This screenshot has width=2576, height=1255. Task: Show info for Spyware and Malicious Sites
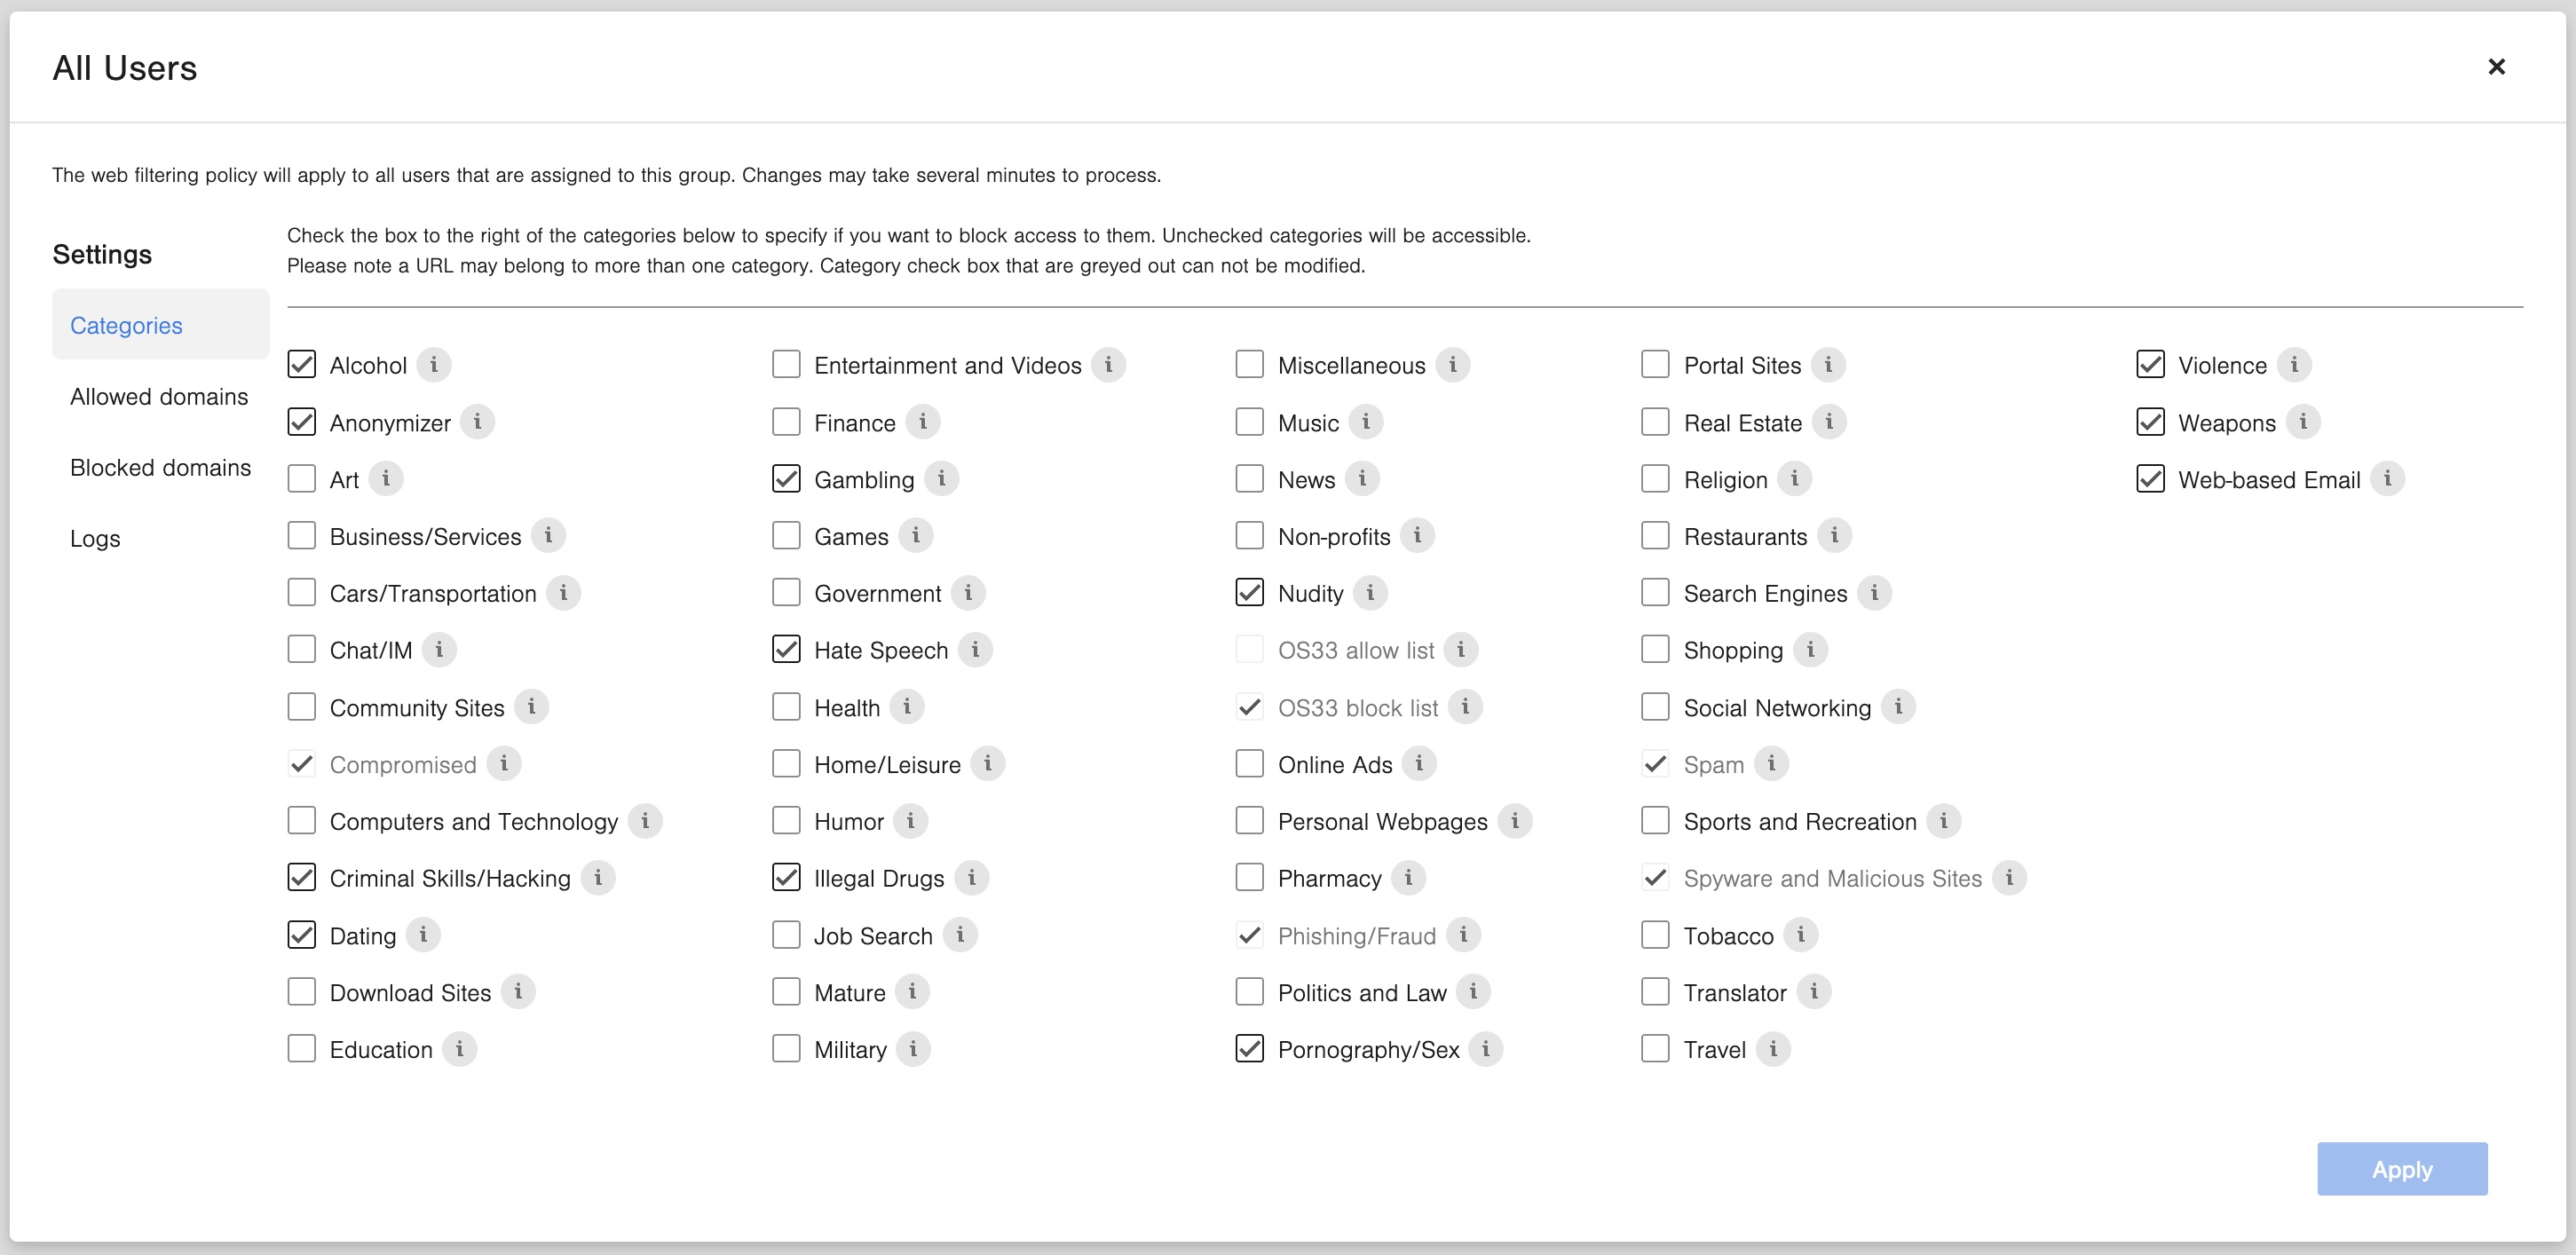point(2009,878)
